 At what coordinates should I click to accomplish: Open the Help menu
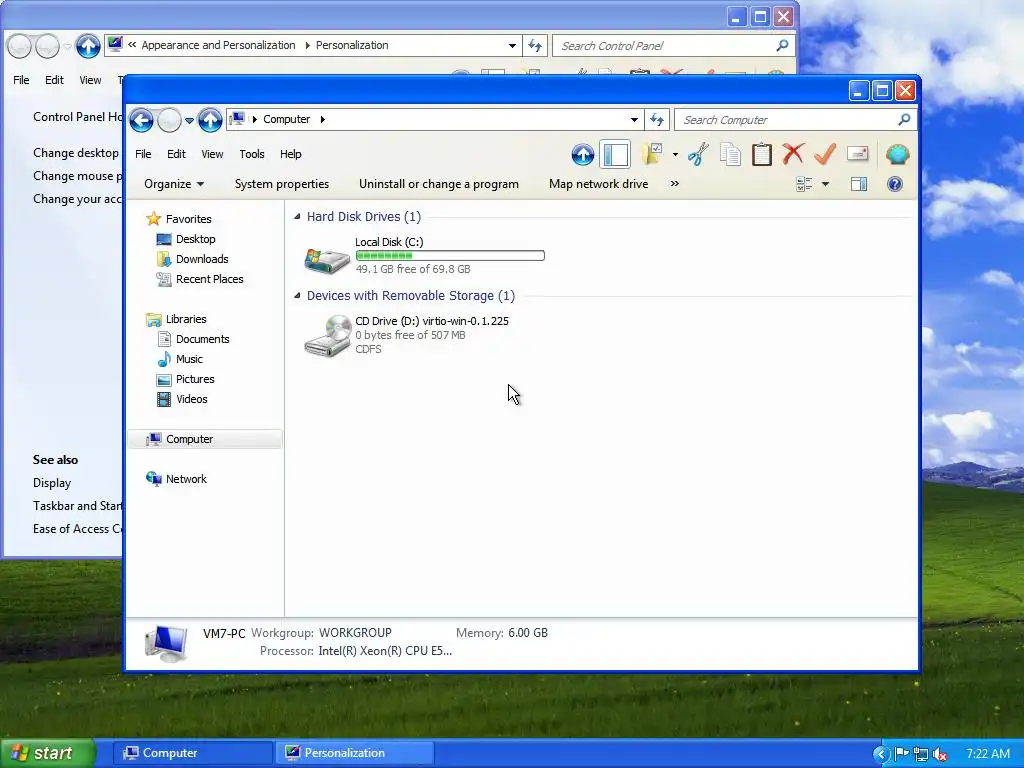coord(291,154)
